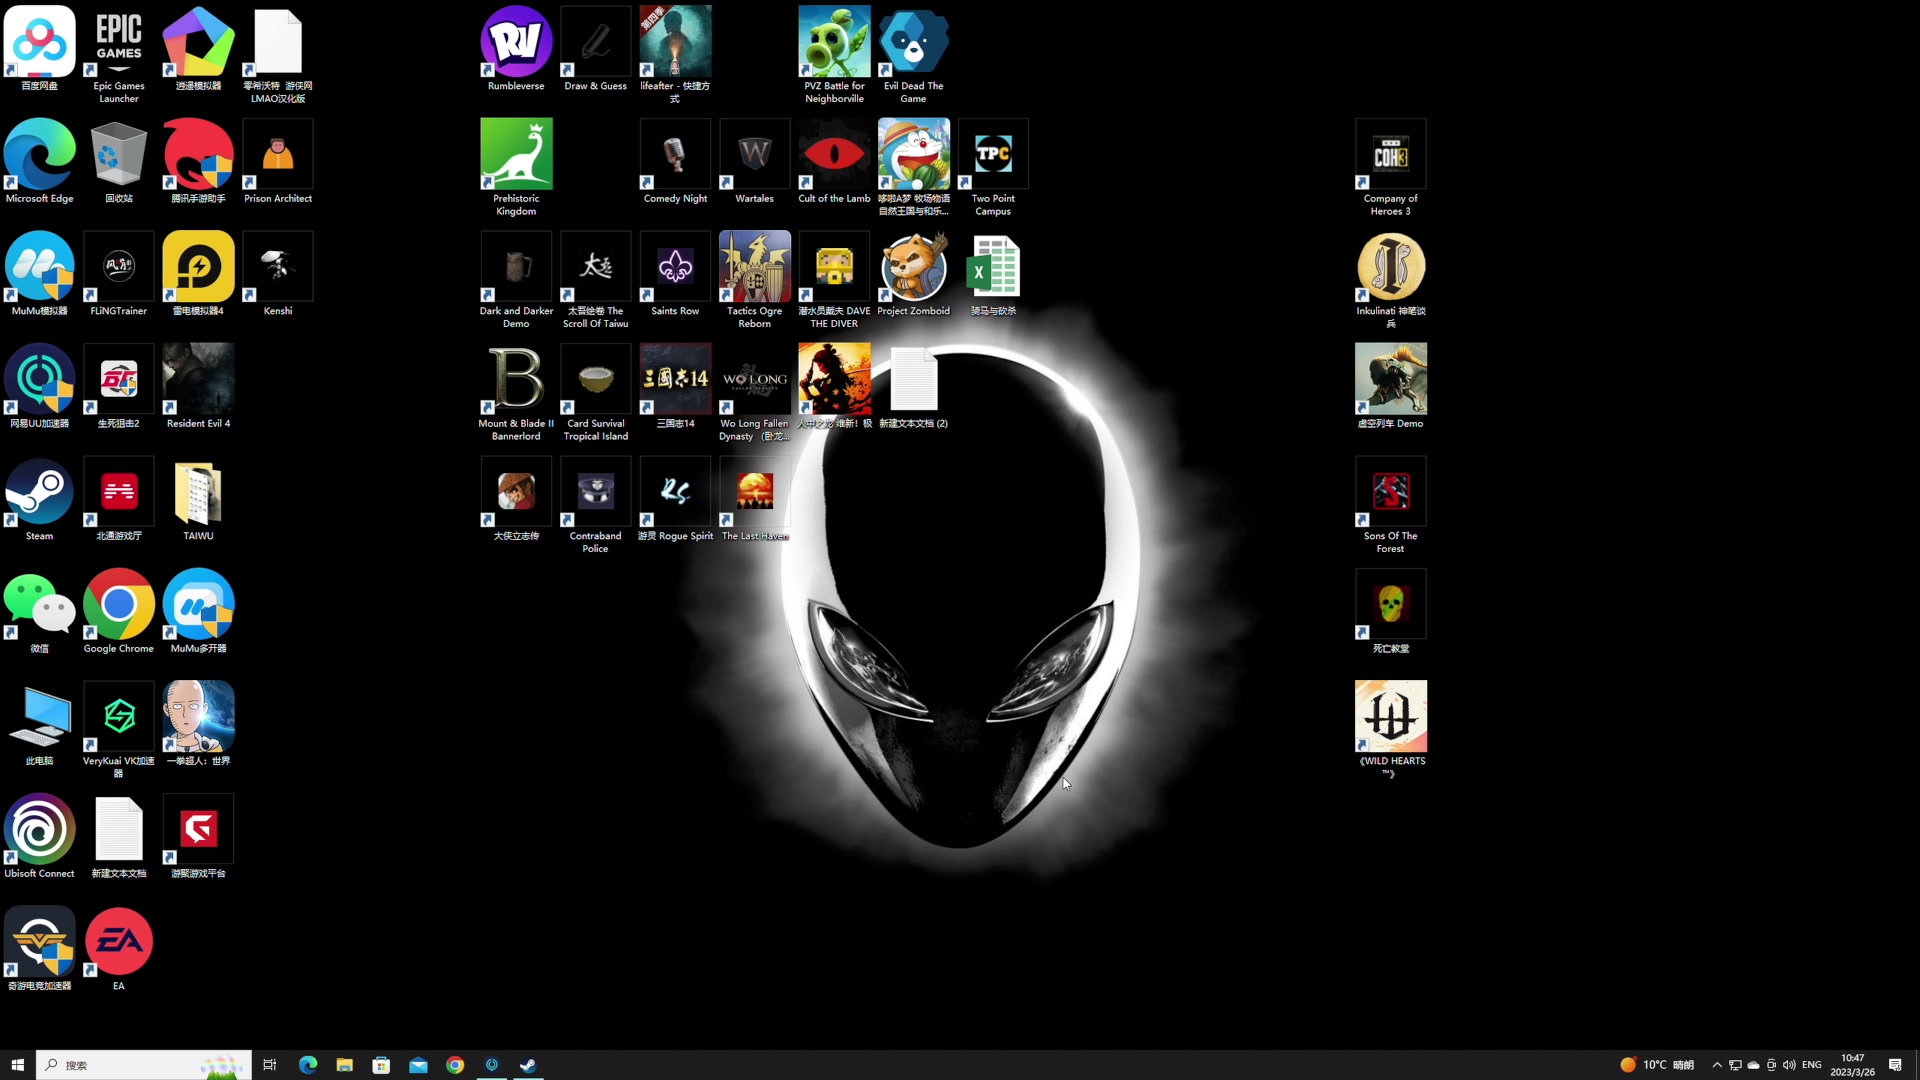Select the Contraband Police icon
Screen dimensions: 1920x1080
click(596, 505)
